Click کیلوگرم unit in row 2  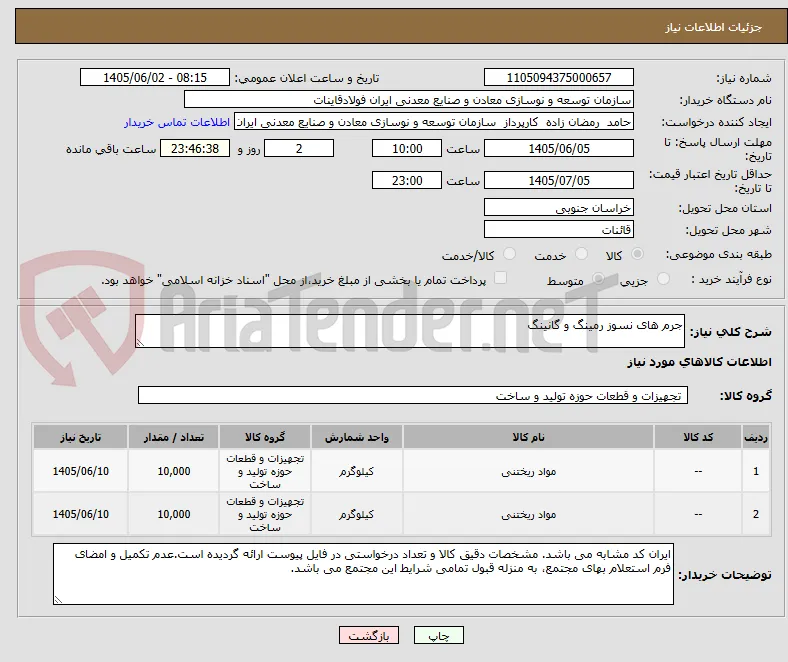(356, 514)
